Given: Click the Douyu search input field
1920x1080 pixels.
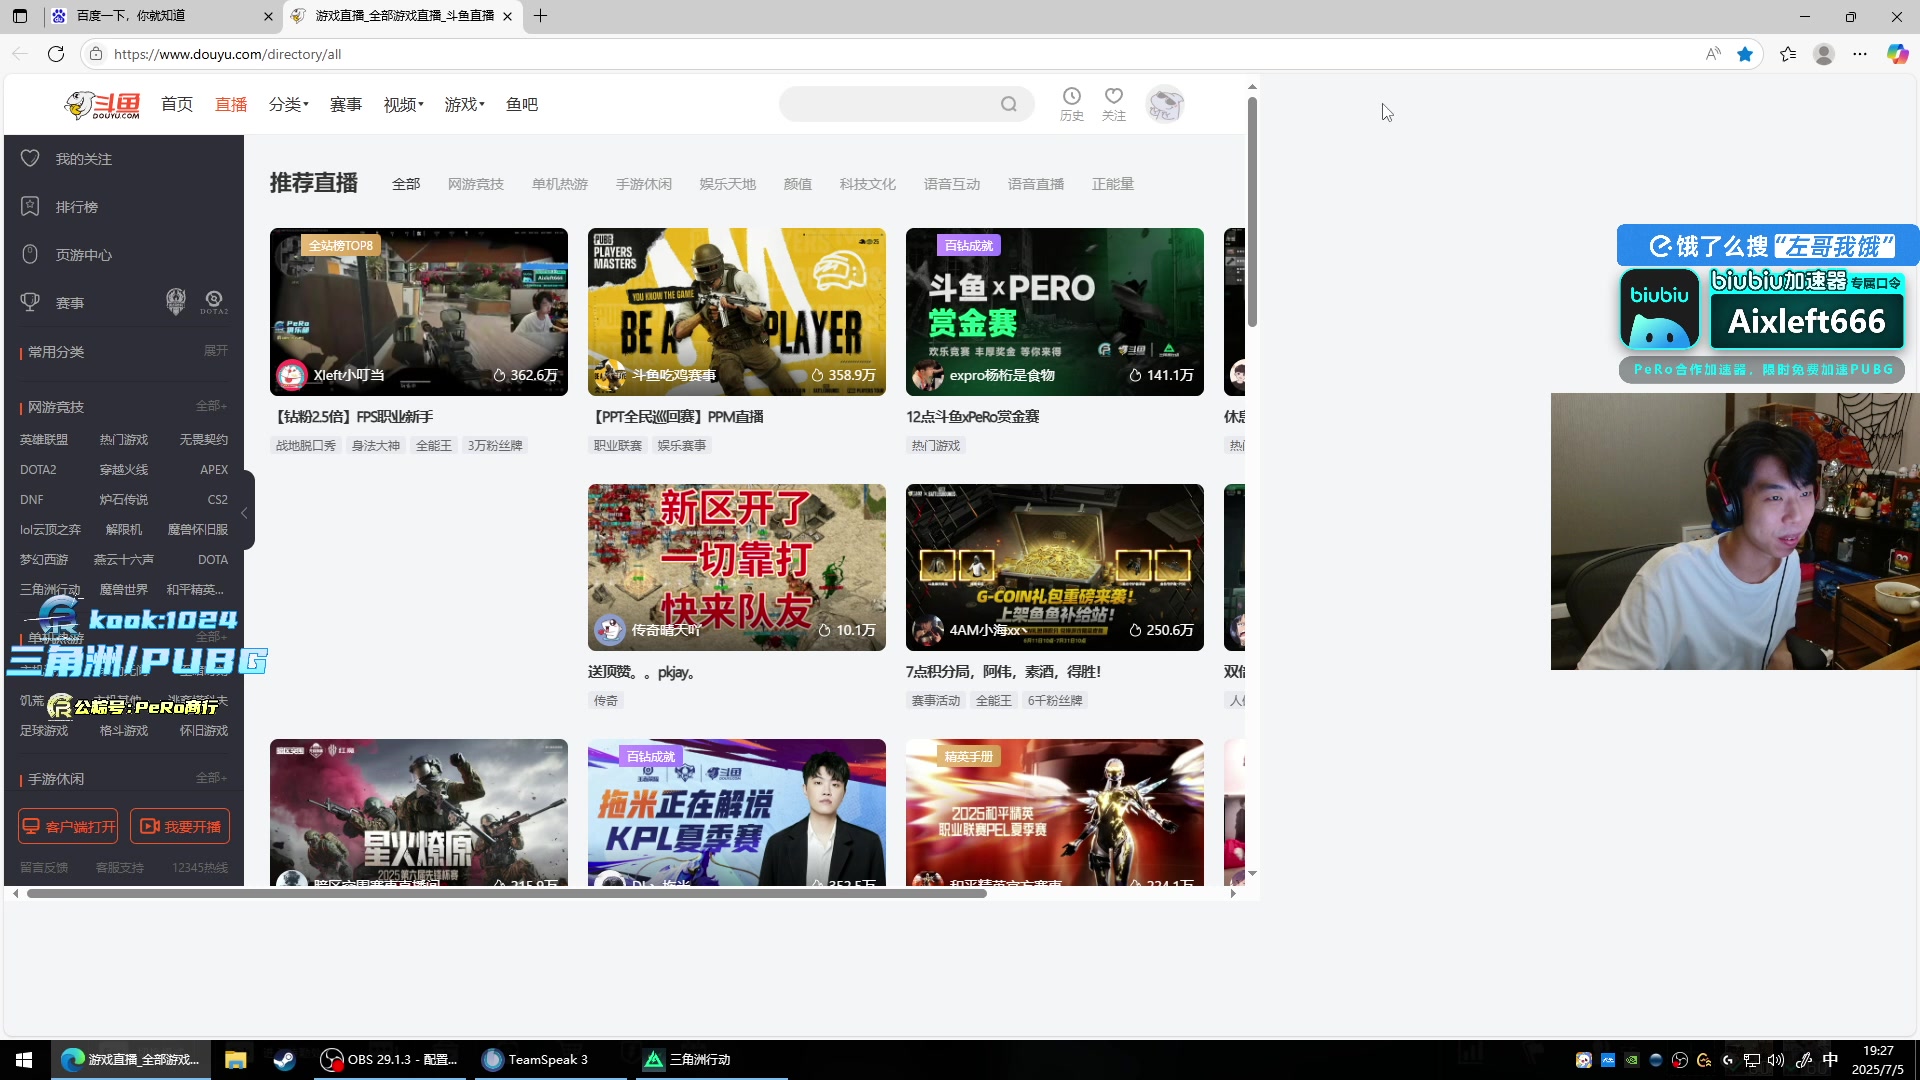Looking at the screenshot, I should pyautogui.click(x=890, y=104).
